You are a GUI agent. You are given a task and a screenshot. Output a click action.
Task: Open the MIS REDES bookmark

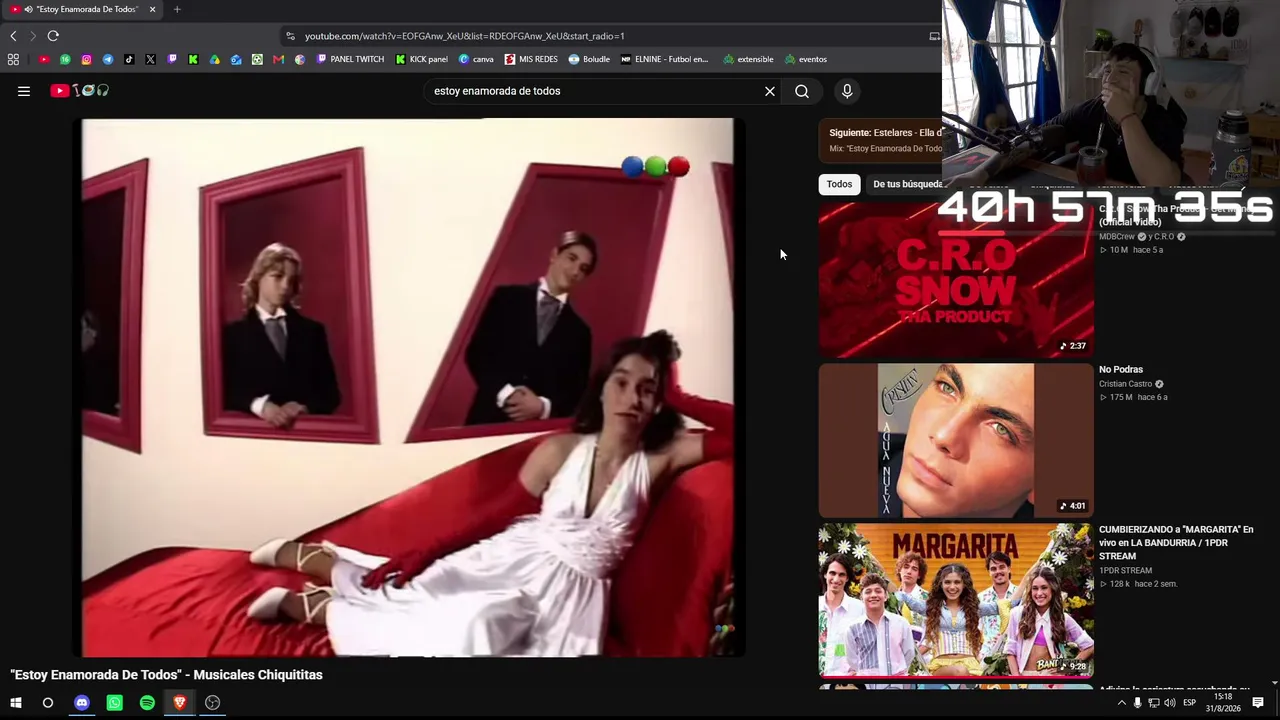(531, 59)
